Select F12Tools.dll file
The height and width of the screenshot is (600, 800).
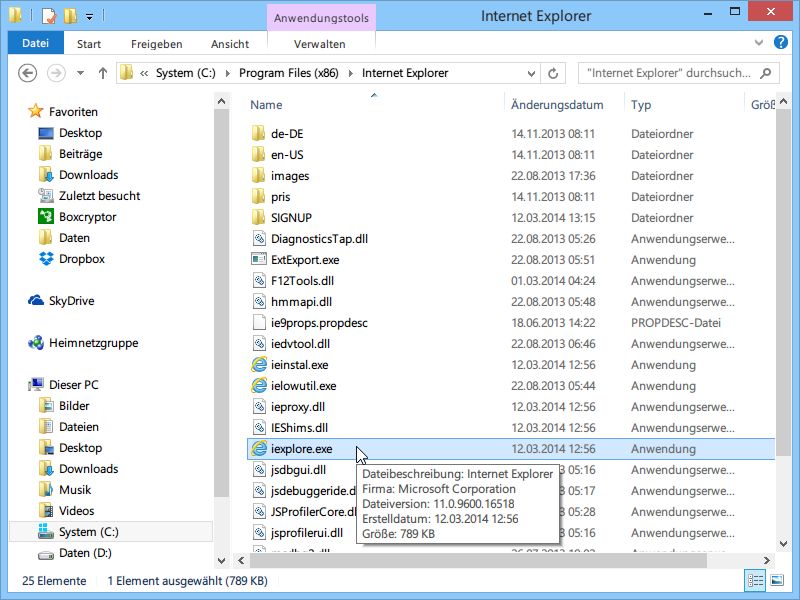[x=302, y=281]
